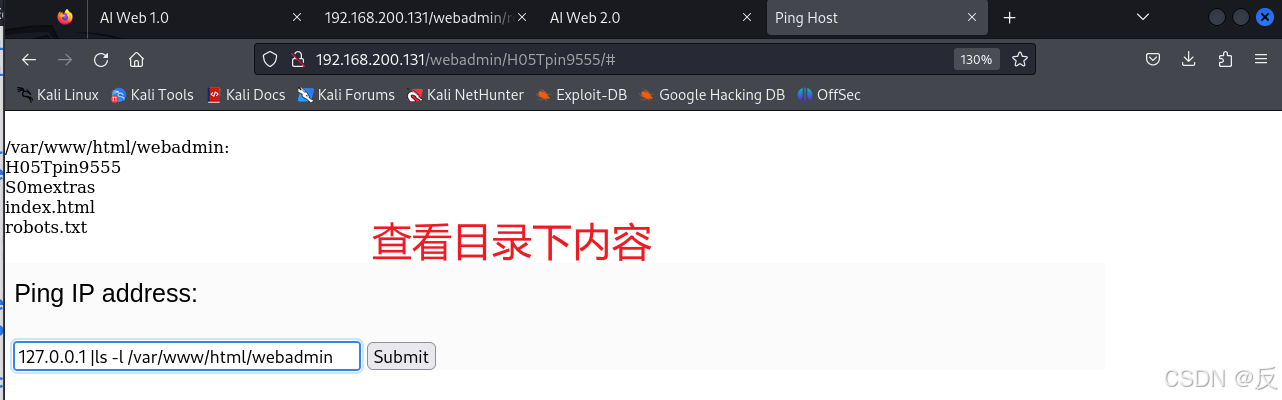Click the Save to Pocket icon
The height and width of the screenshot is (400, 1282).
point(1153,60)
